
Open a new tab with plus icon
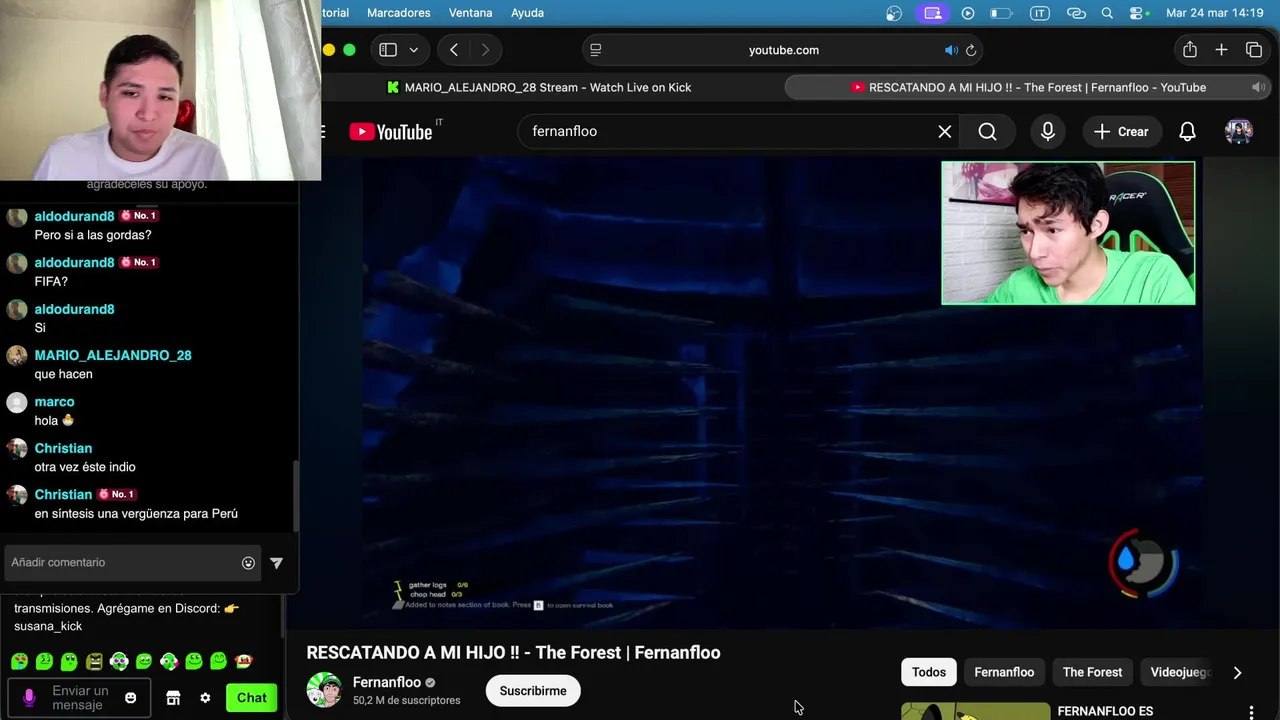pyautogui.click(x=1221, y=50)
